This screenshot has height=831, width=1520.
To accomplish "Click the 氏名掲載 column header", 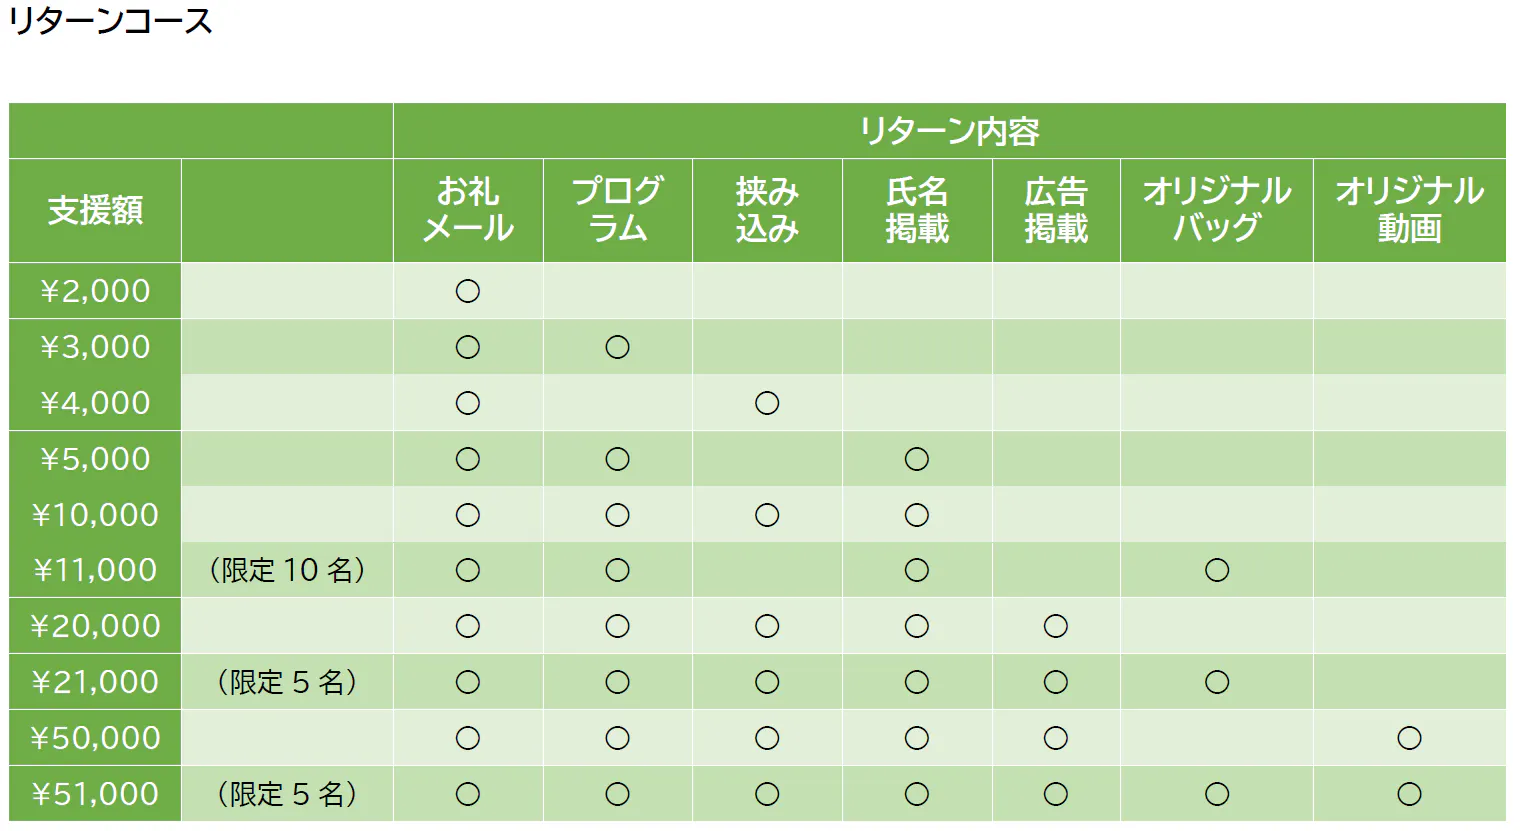I will [917, 210].
